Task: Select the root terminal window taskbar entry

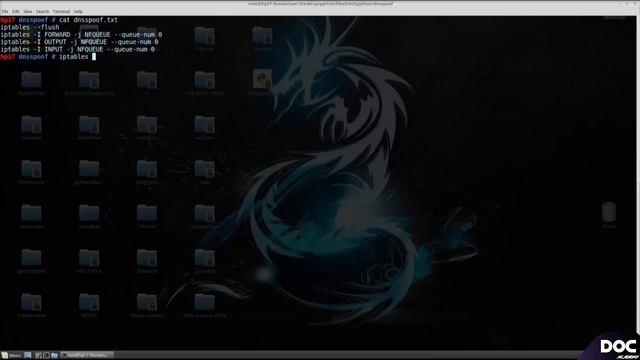Action: click(x=87, y=356)
